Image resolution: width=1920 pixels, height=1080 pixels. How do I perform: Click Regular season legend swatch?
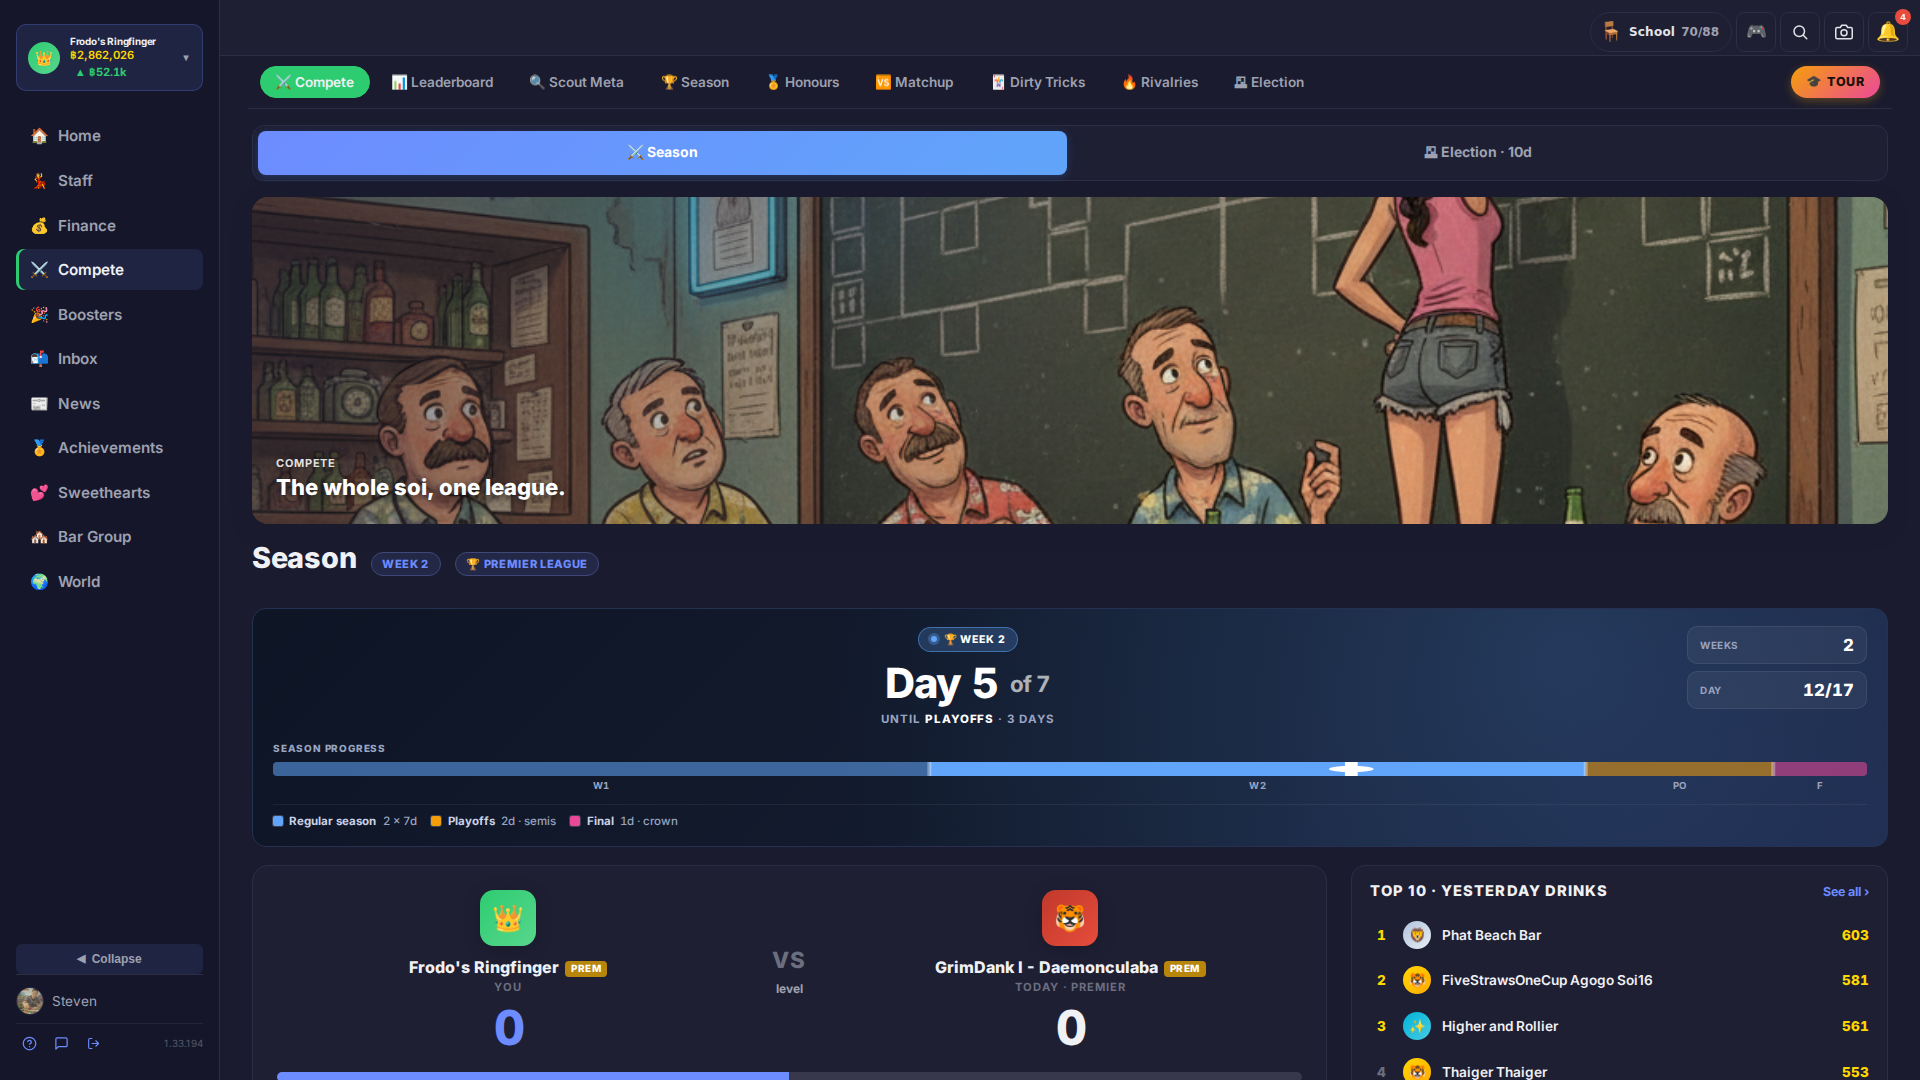tap(278, 821)
